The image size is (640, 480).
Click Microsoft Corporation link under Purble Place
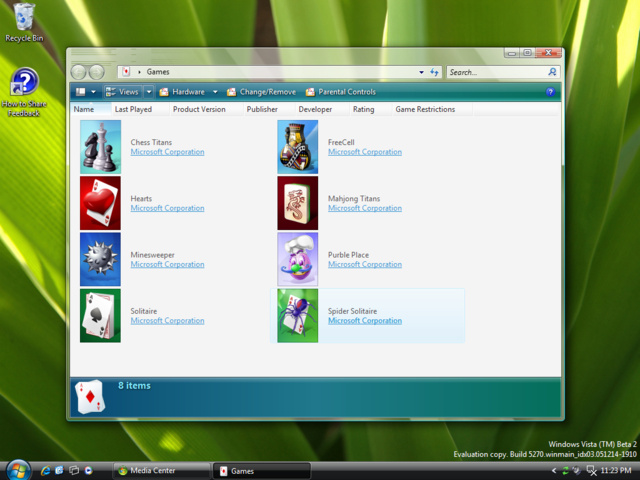(365, 264)
